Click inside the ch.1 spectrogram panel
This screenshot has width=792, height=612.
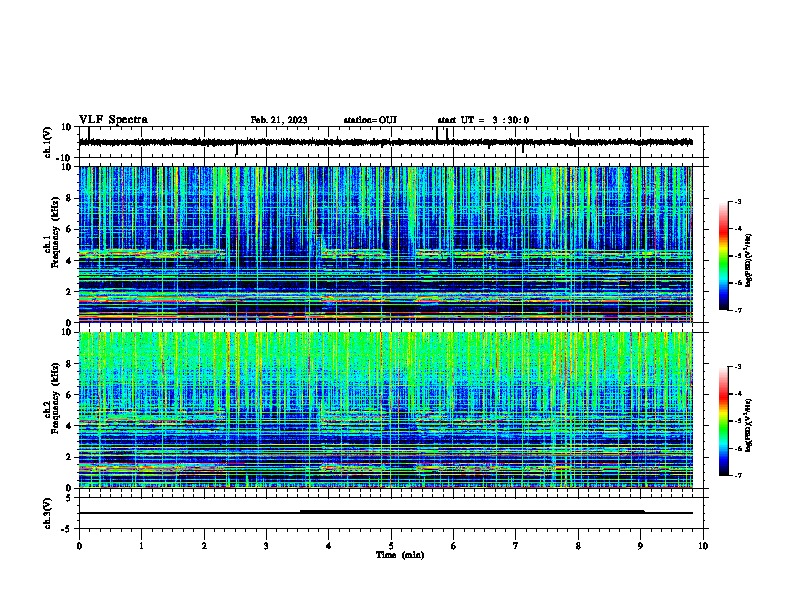click(386, 244)
